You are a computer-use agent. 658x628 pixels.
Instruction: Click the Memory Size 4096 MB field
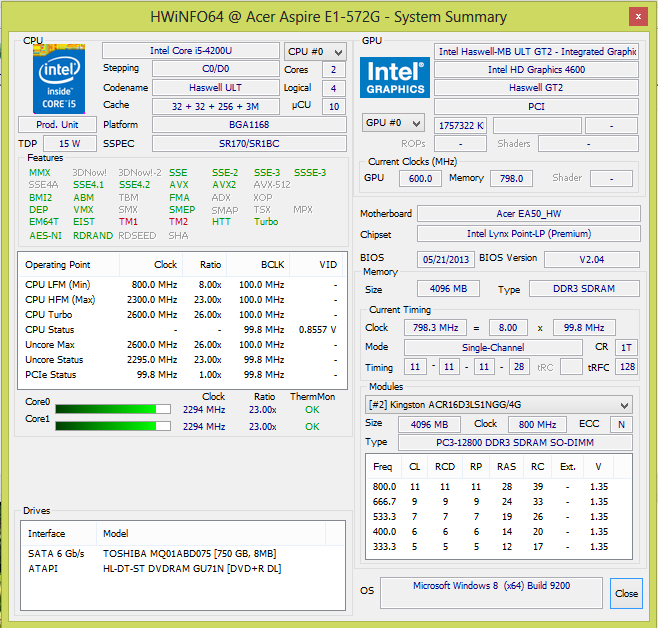(x=448, y=289)
